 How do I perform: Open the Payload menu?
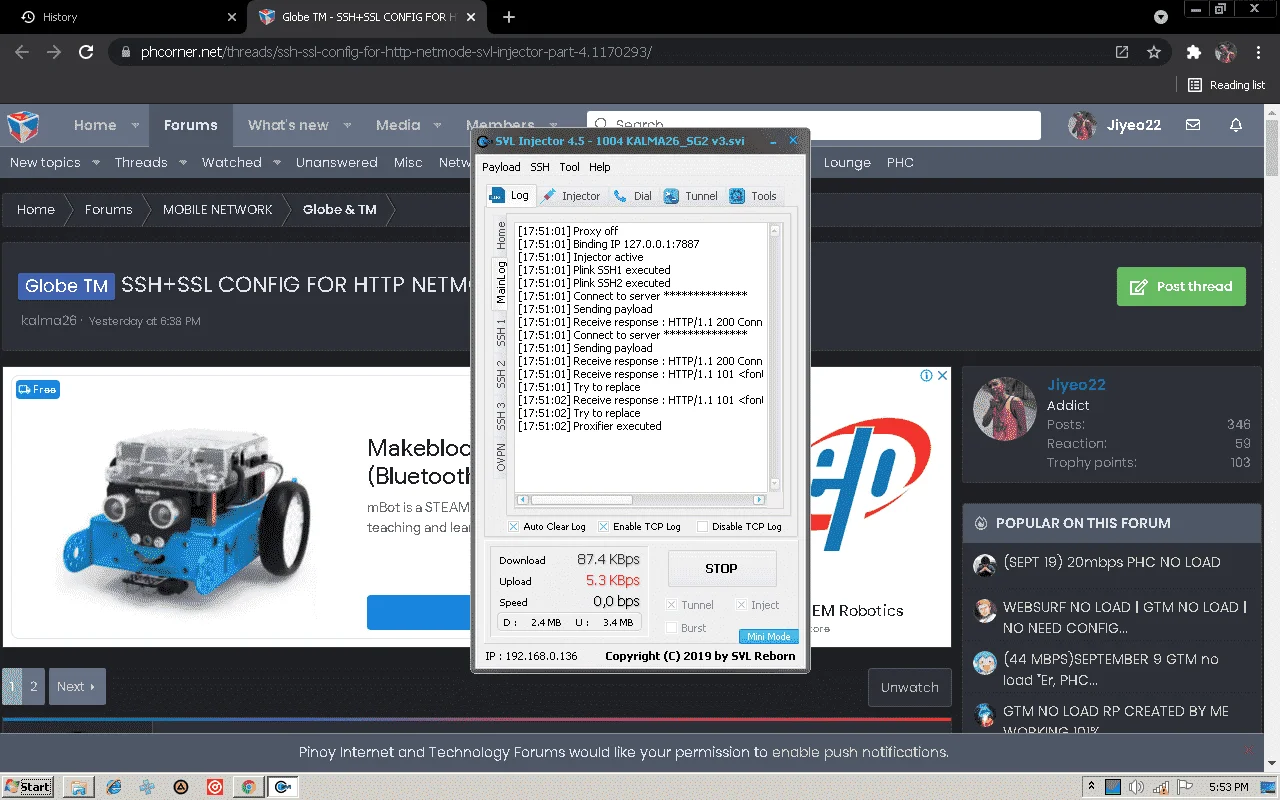coord(501,167)
